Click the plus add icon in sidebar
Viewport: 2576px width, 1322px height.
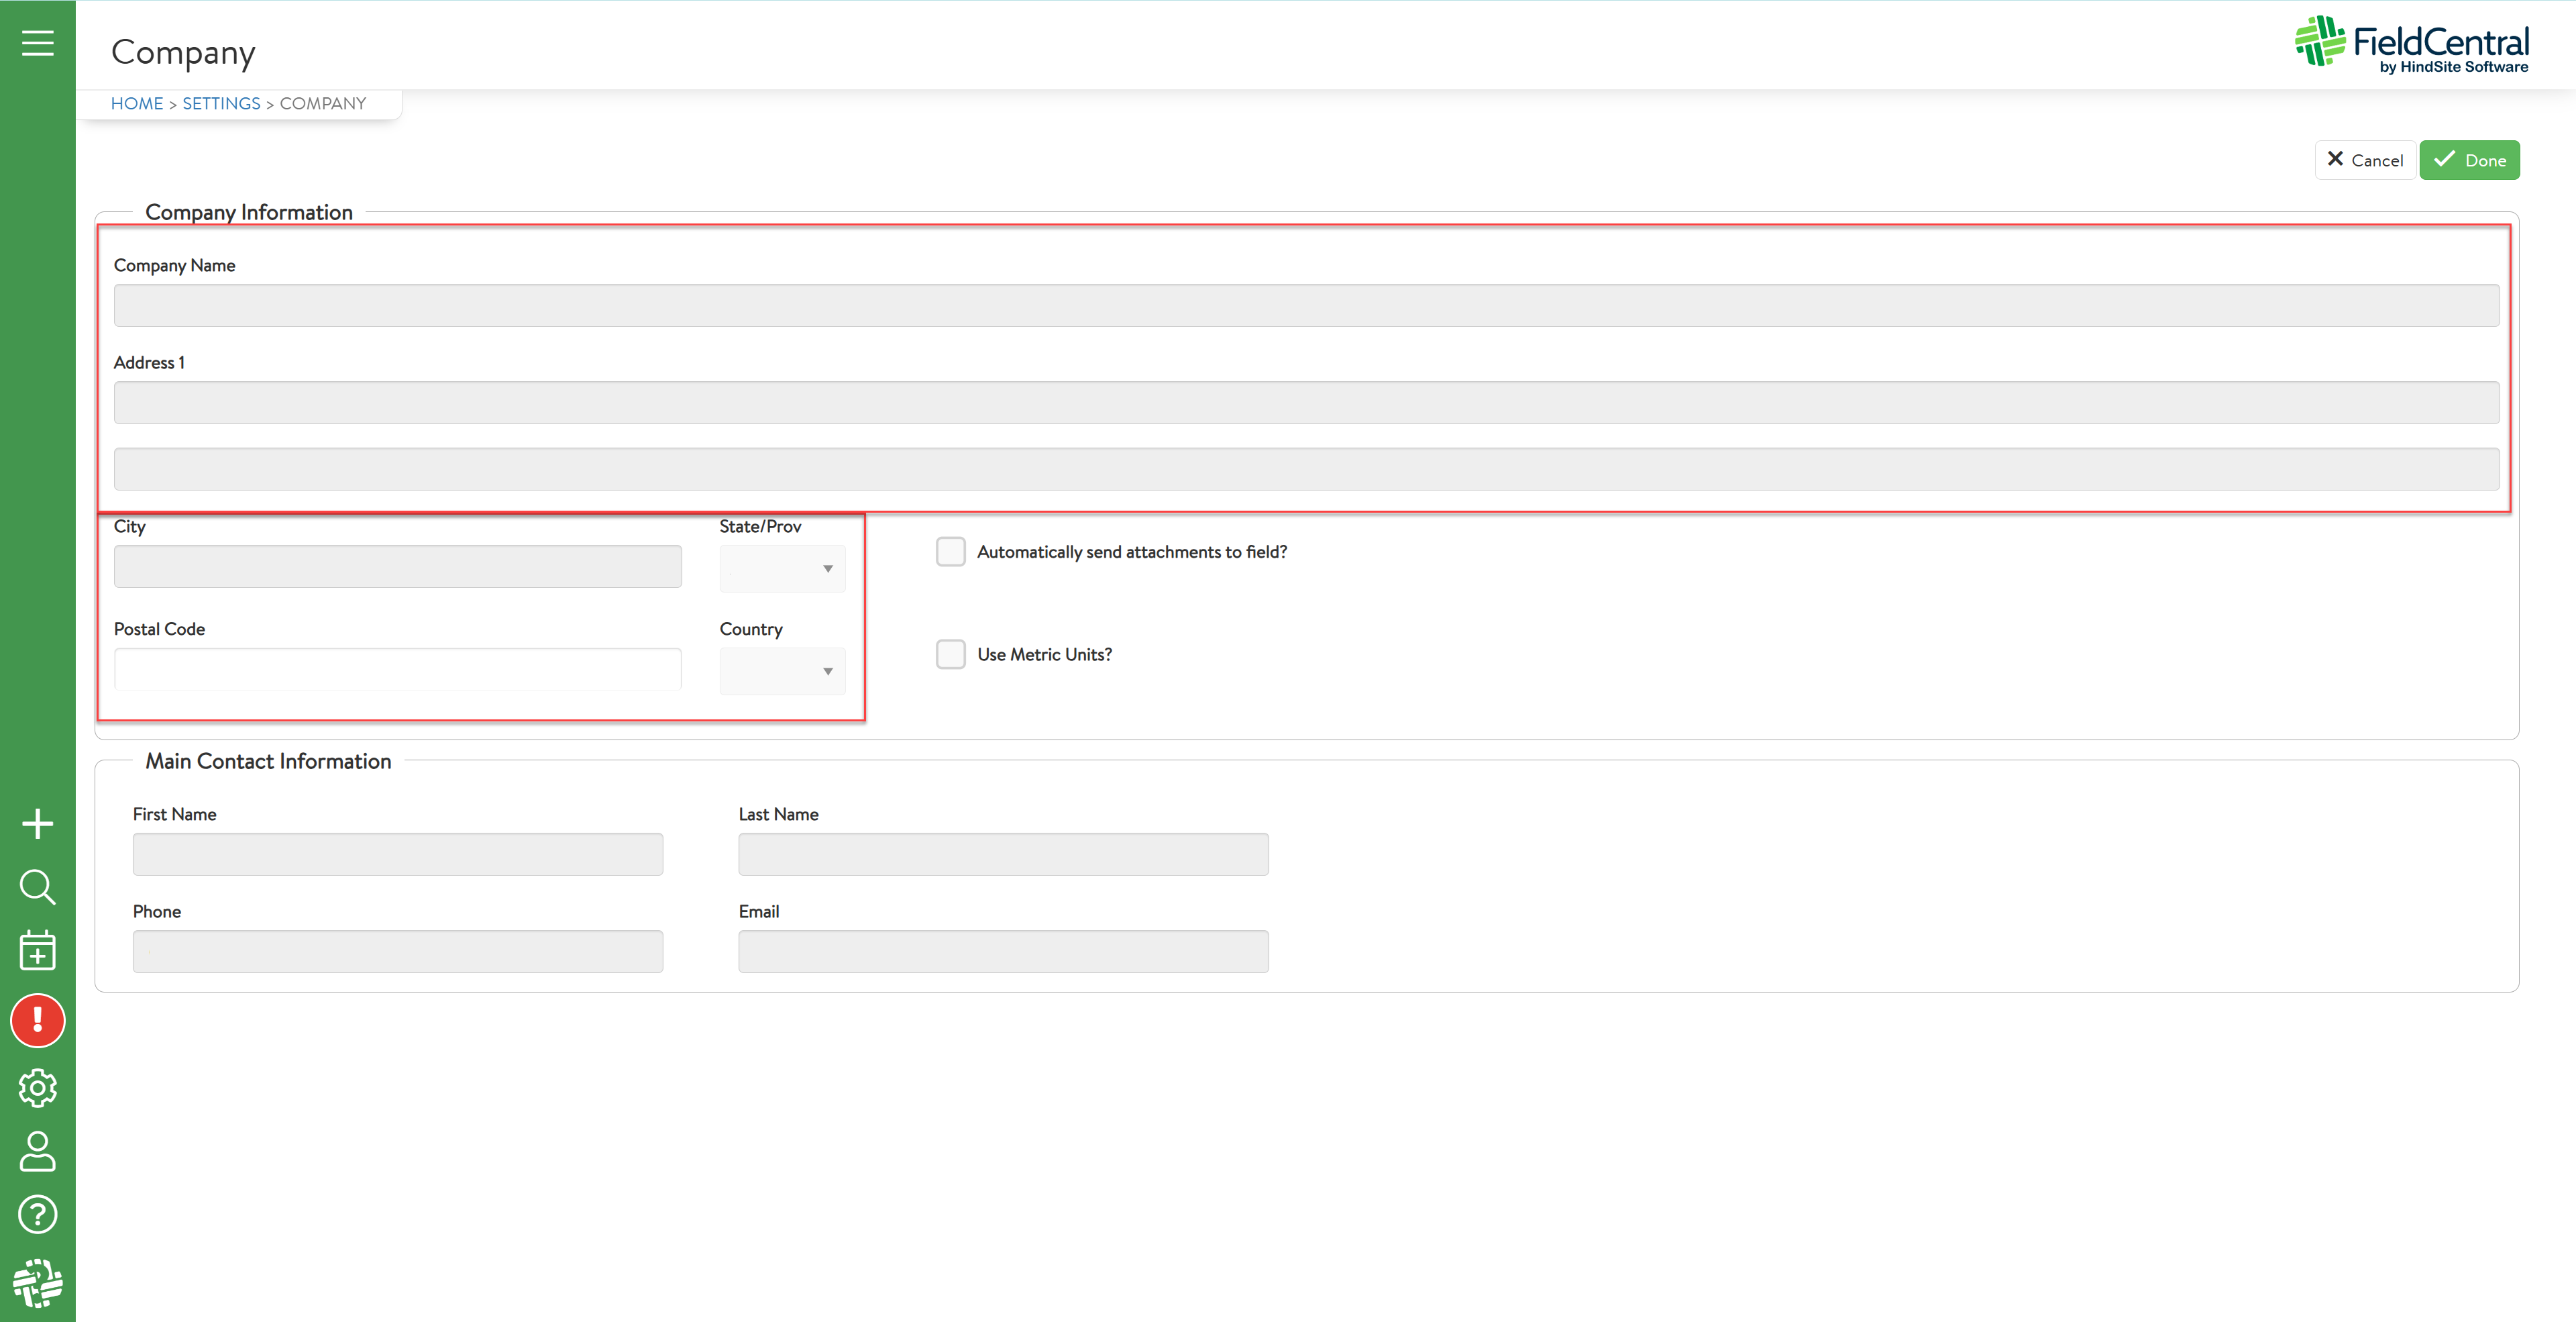tap(38, 824)
